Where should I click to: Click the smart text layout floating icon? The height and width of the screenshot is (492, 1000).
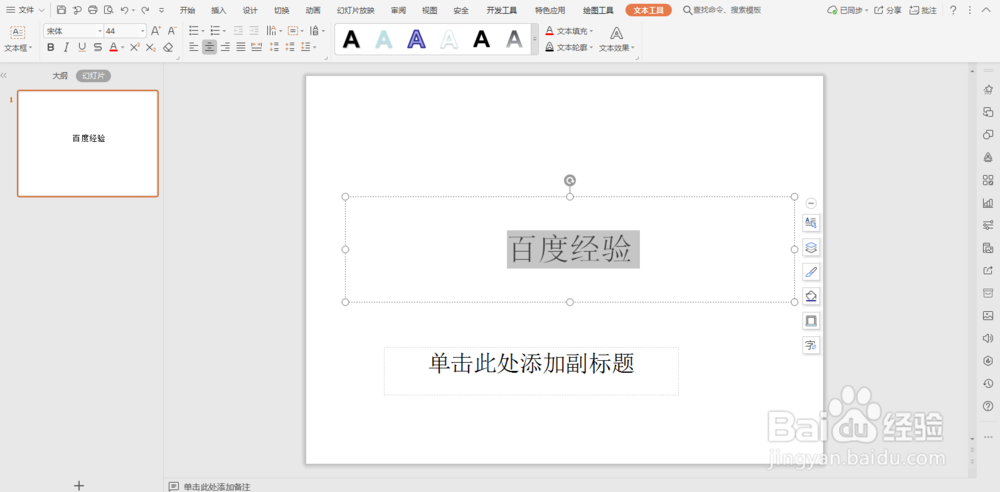811,223
